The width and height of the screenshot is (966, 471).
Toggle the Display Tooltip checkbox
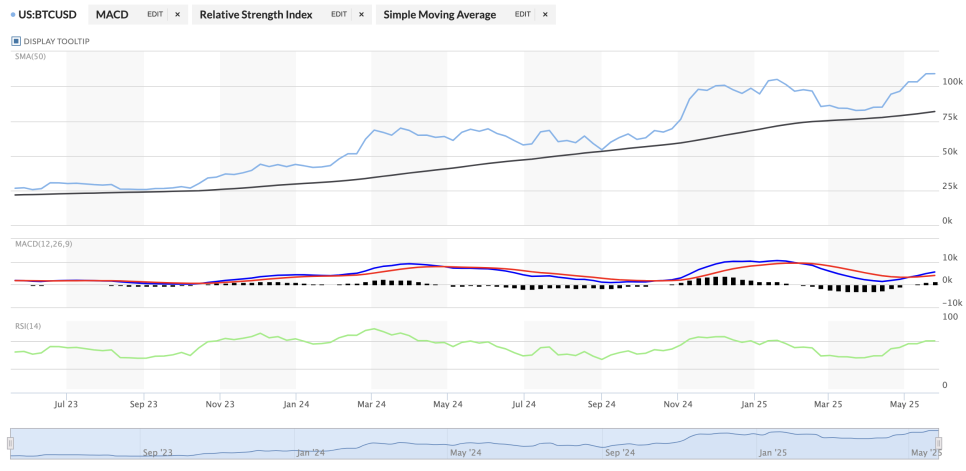(17, 41)
